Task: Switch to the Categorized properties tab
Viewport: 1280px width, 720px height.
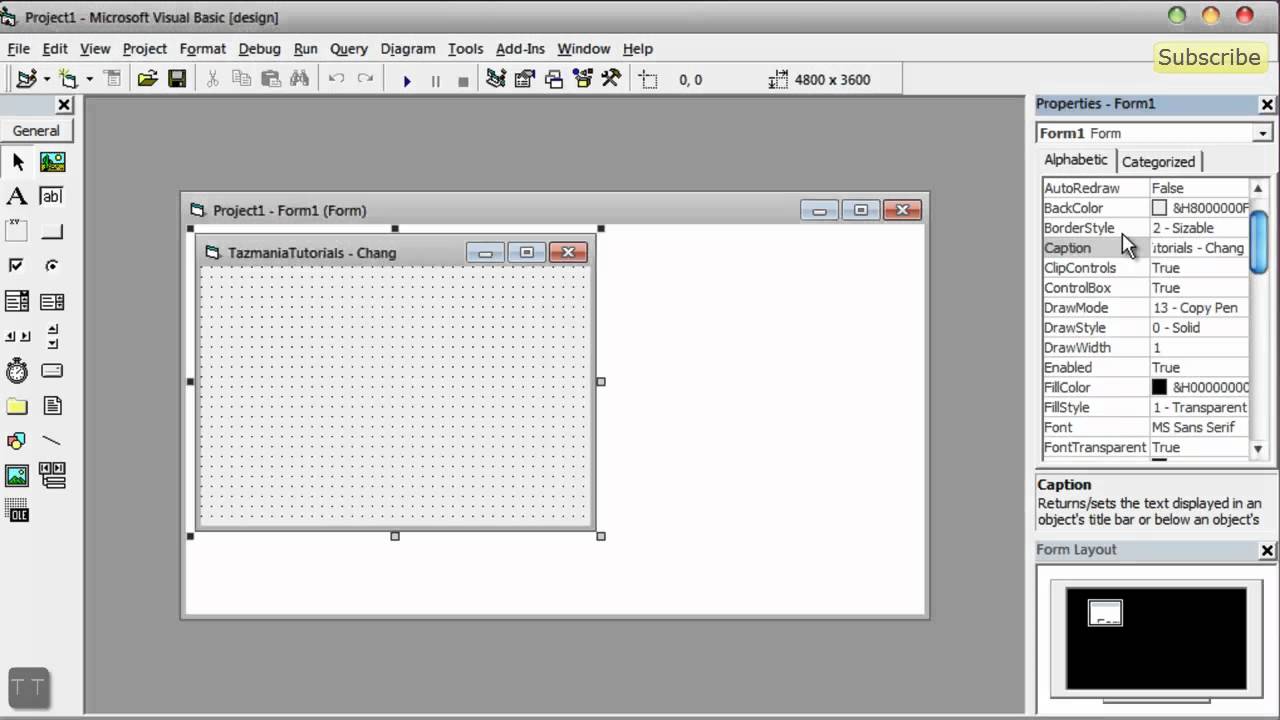Action: pos(1158,161)
